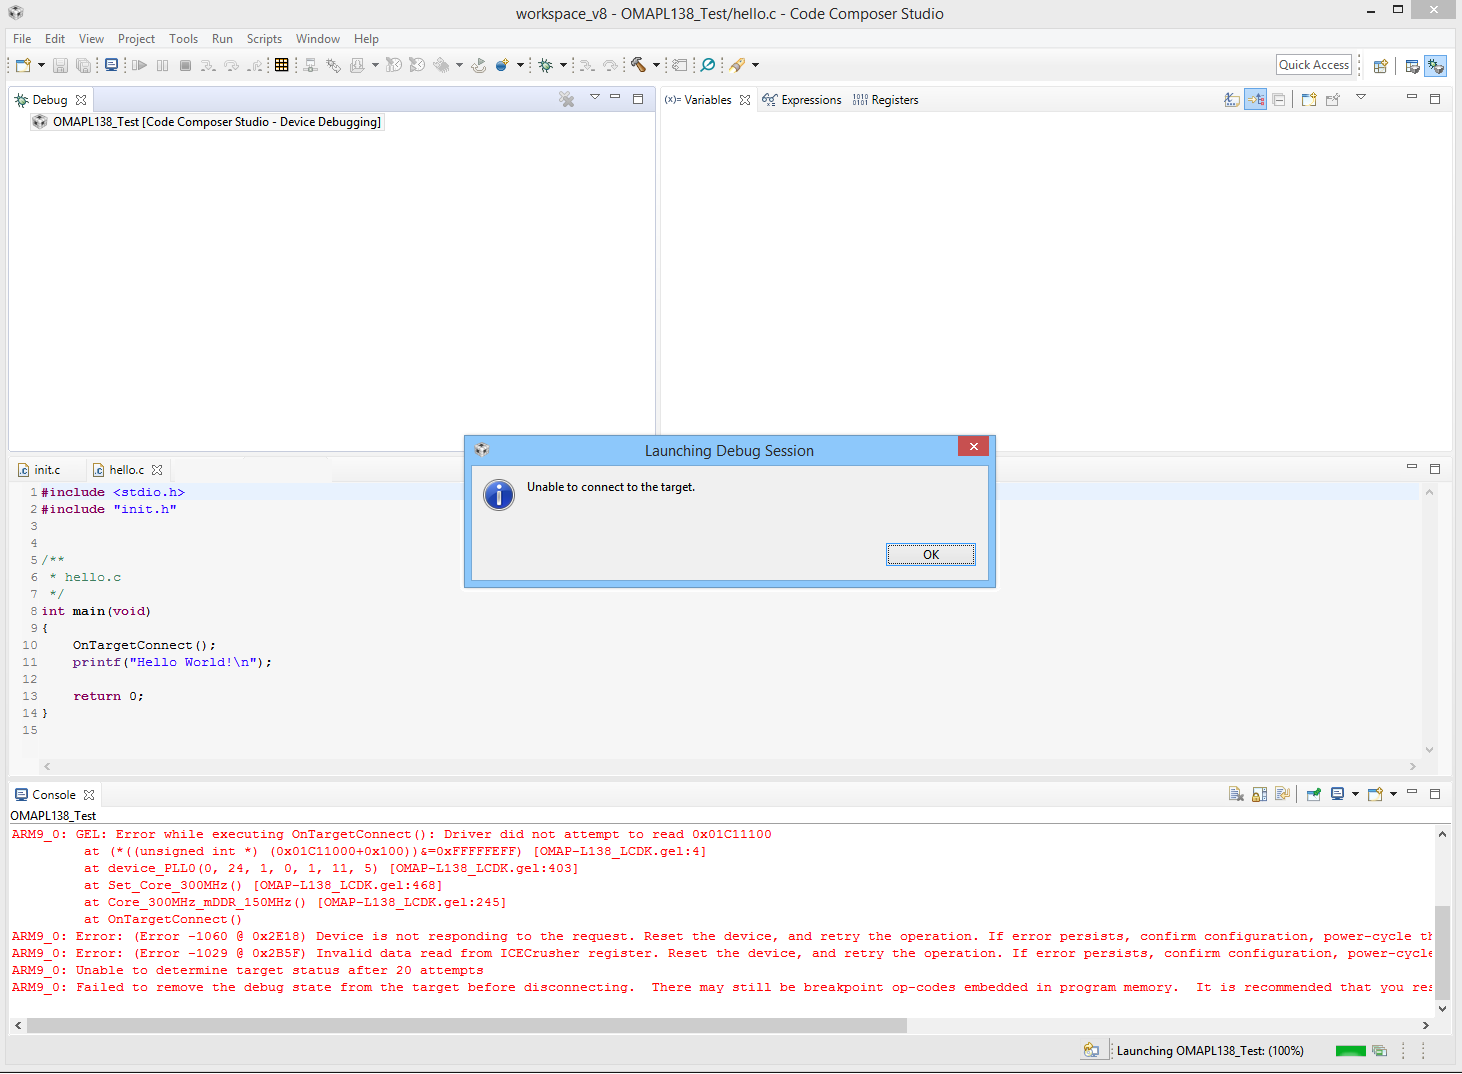1462x1074 pixels.
Task: Open the Project menu
Action: click(136, 39)
